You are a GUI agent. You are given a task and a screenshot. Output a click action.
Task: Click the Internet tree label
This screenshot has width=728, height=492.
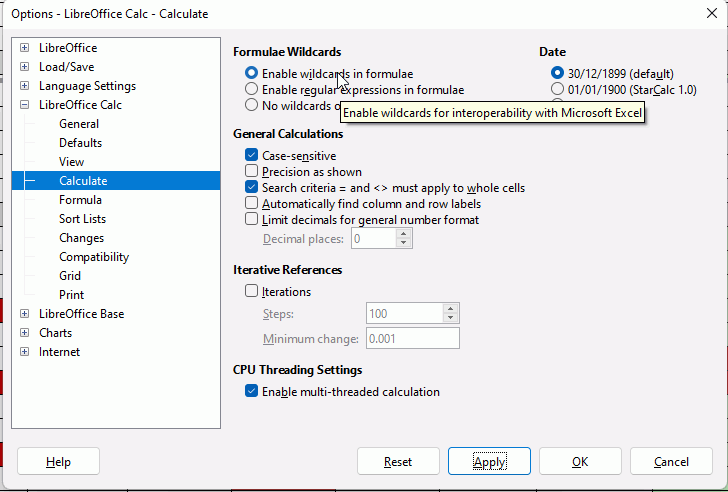[59, 352]
